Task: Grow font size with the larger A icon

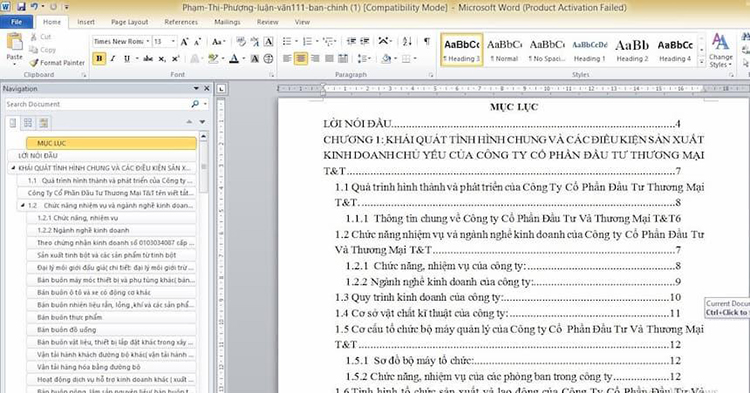Action: (x=184, y=42)
